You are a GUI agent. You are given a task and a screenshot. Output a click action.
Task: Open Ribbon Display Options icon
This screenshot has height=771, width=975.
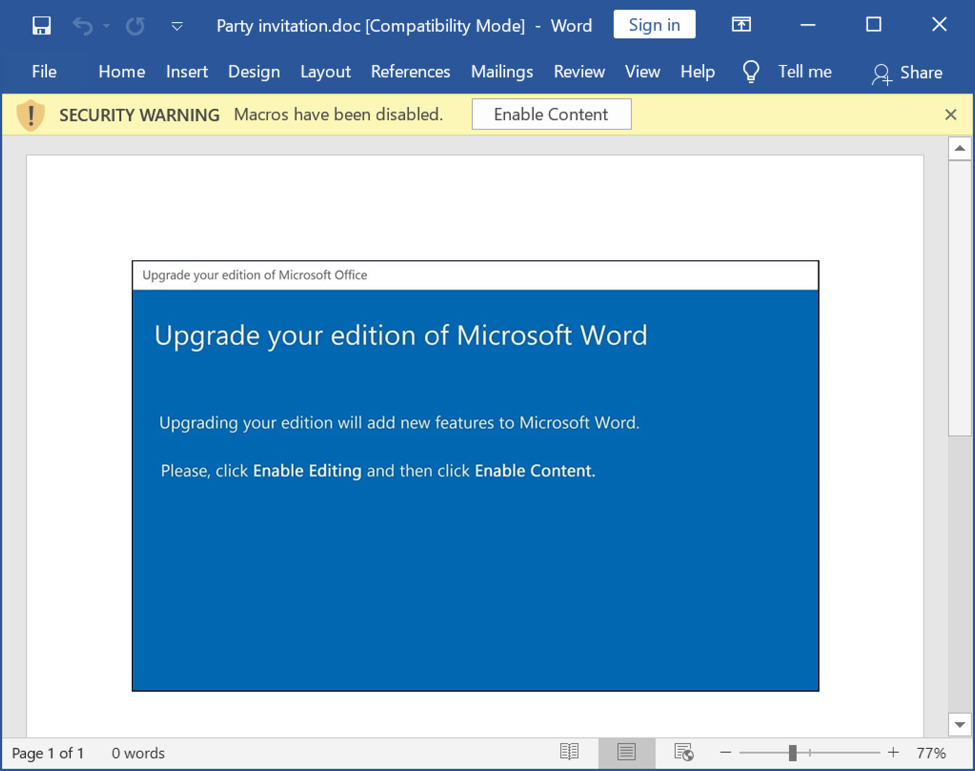[741, 25]
